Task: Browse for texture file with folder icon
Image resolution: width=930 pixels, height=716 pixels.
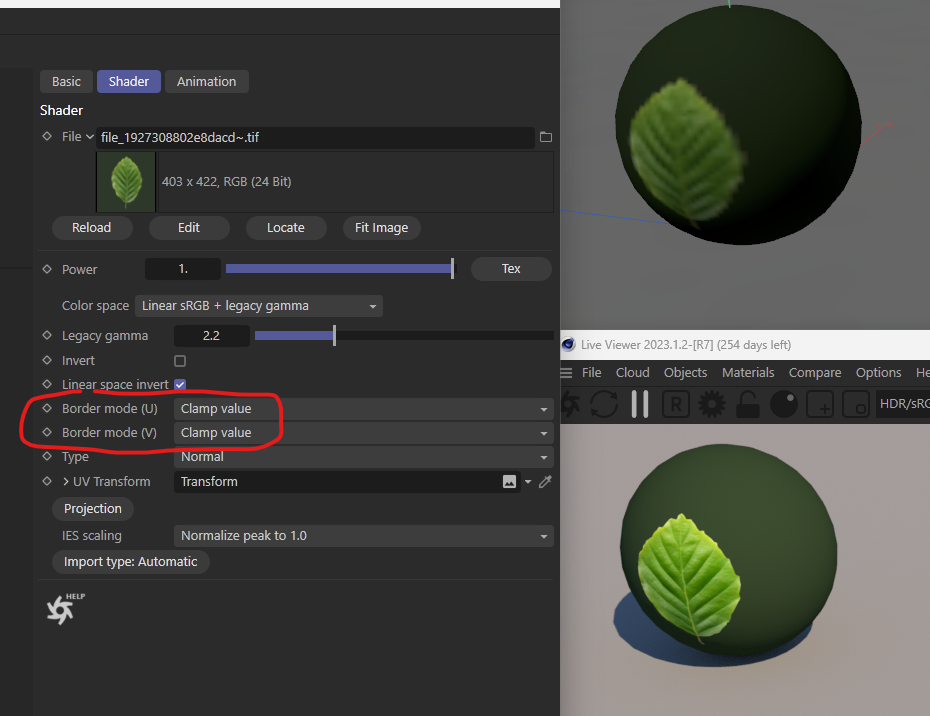Action: 546,138
